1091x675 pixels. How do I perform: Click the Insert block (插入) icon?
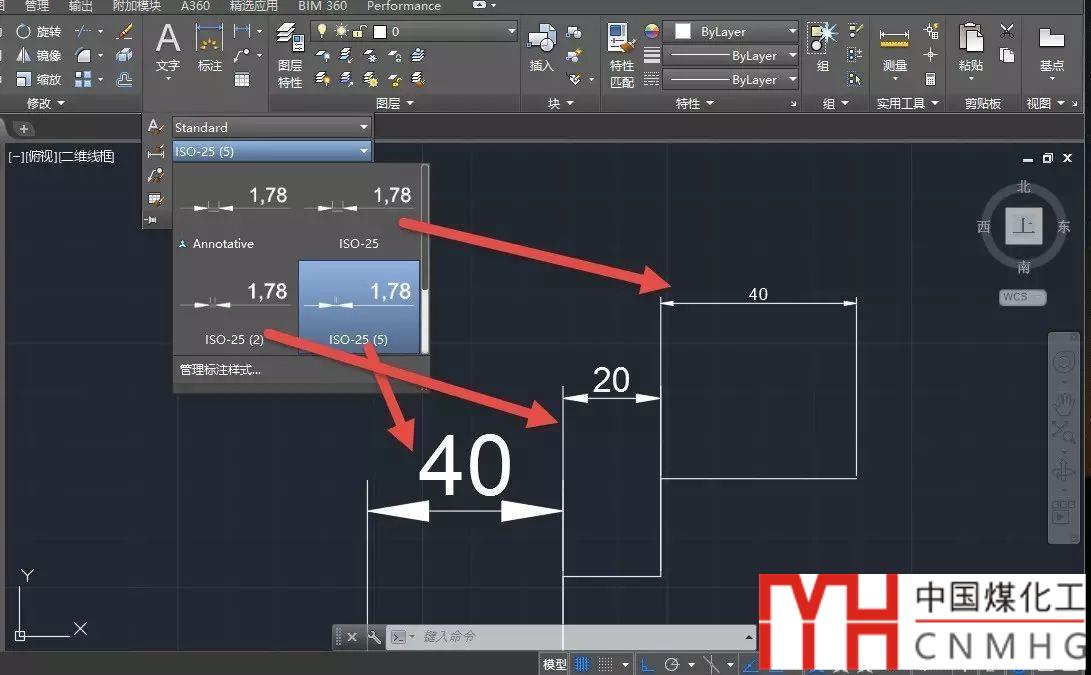(541, 50)
